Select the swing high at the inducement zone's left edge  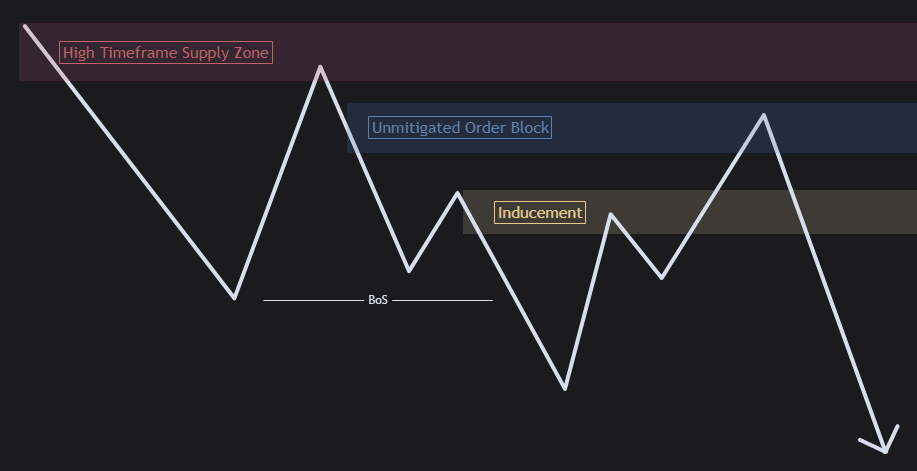pyautogui.click(x=458, y=193)
